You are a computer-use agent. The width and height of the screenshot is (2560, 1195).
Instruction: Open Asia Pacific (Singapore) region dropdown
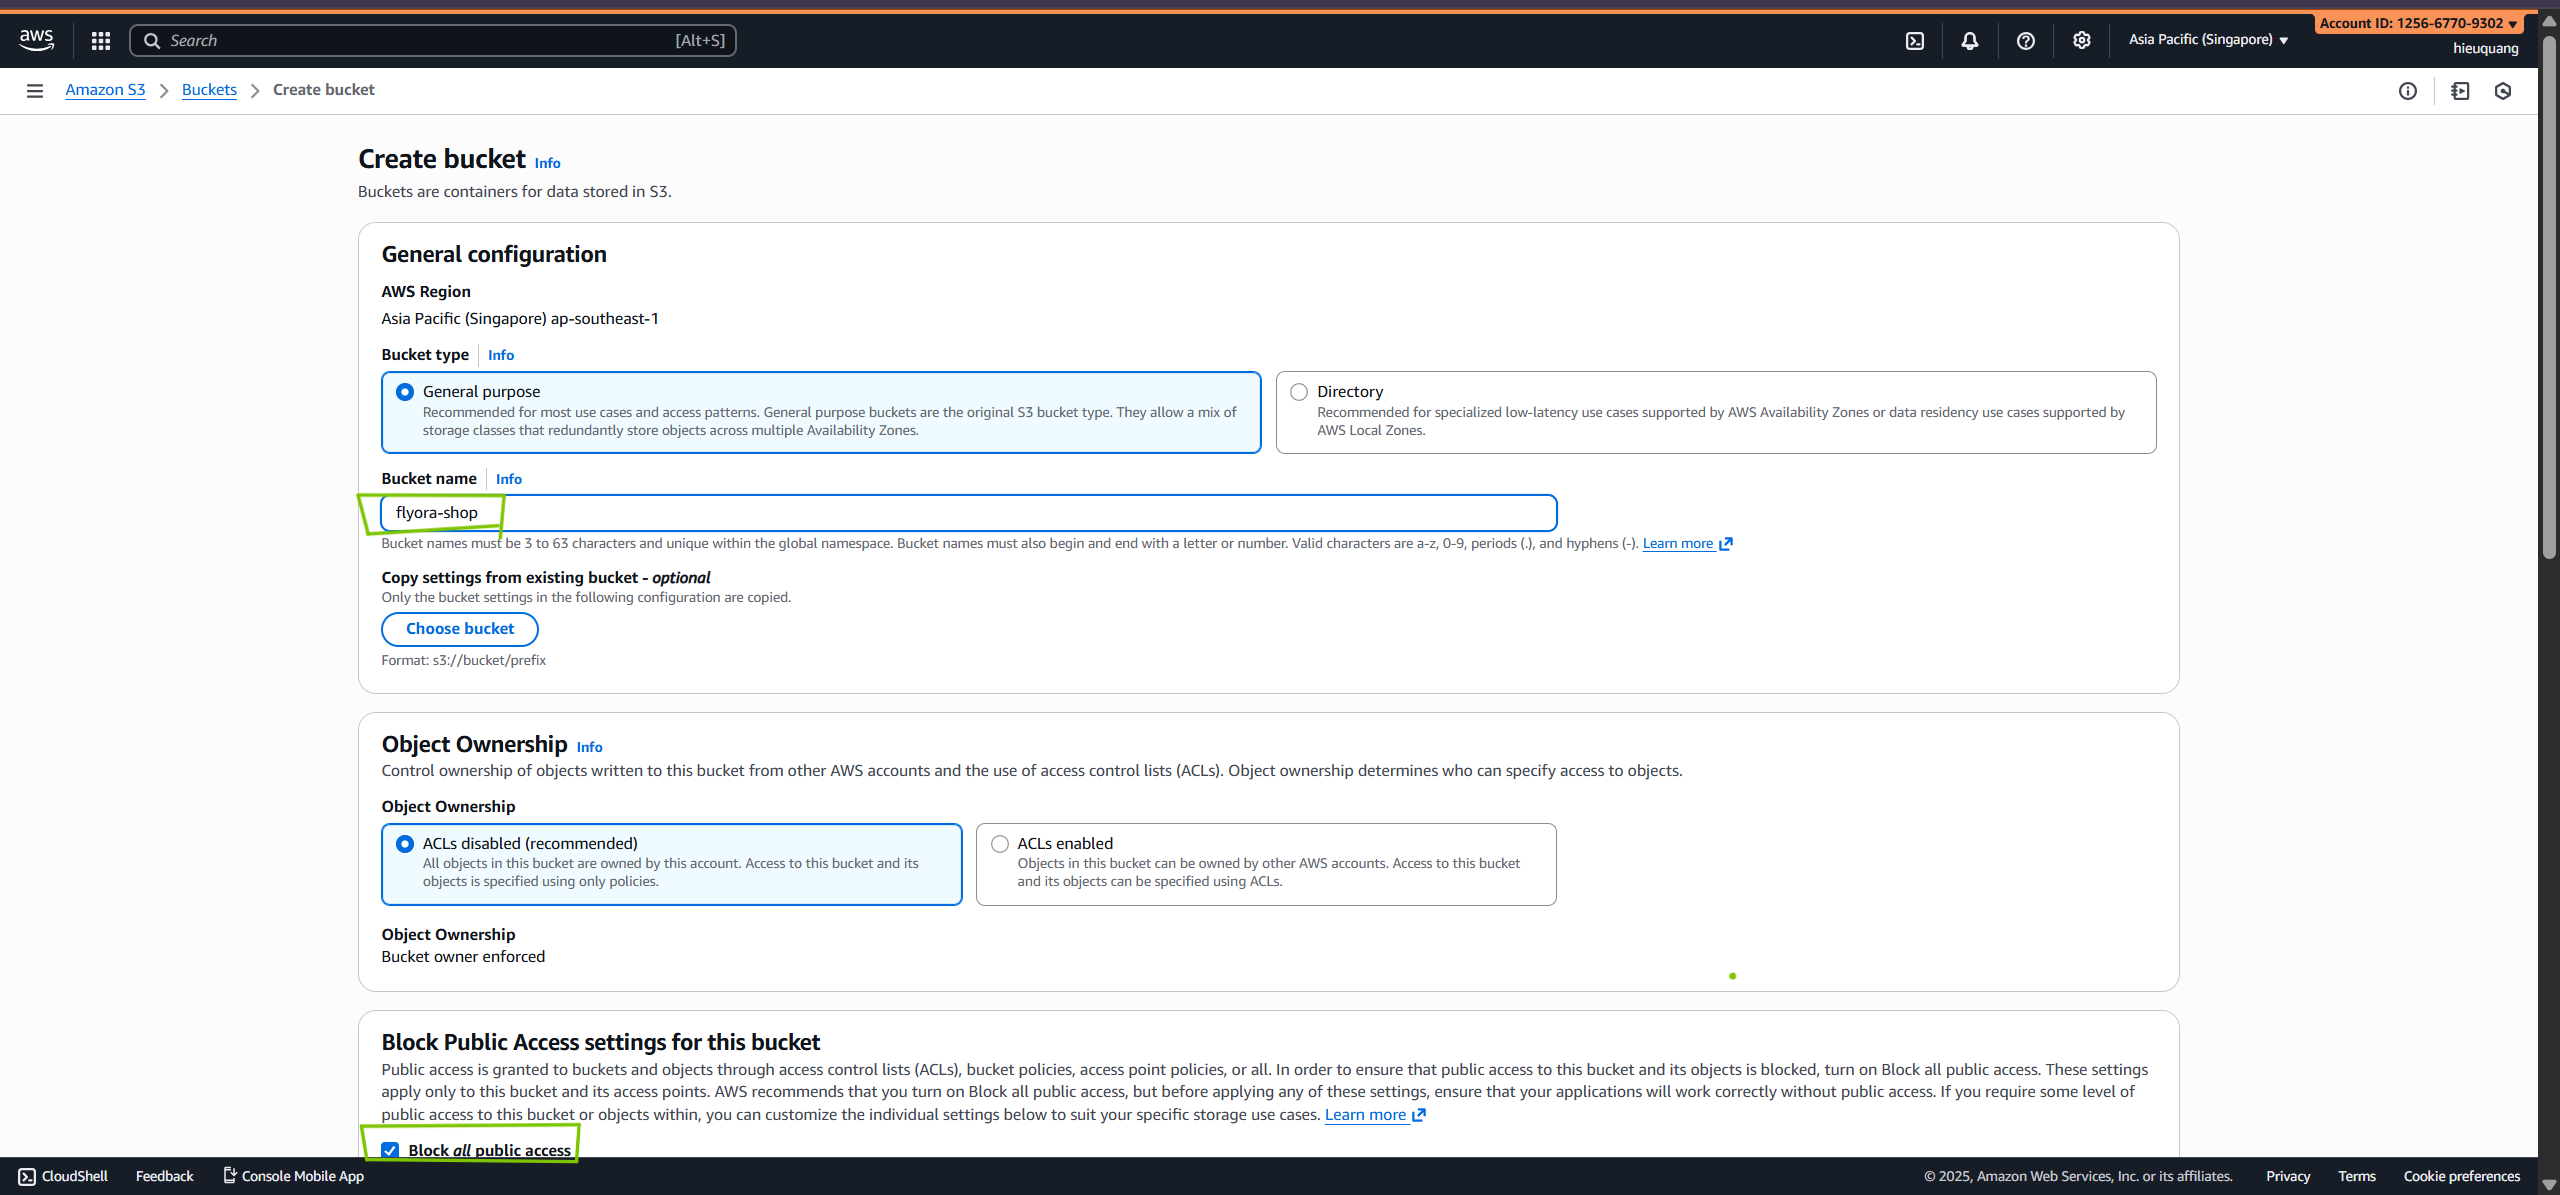coord(2208,40)
